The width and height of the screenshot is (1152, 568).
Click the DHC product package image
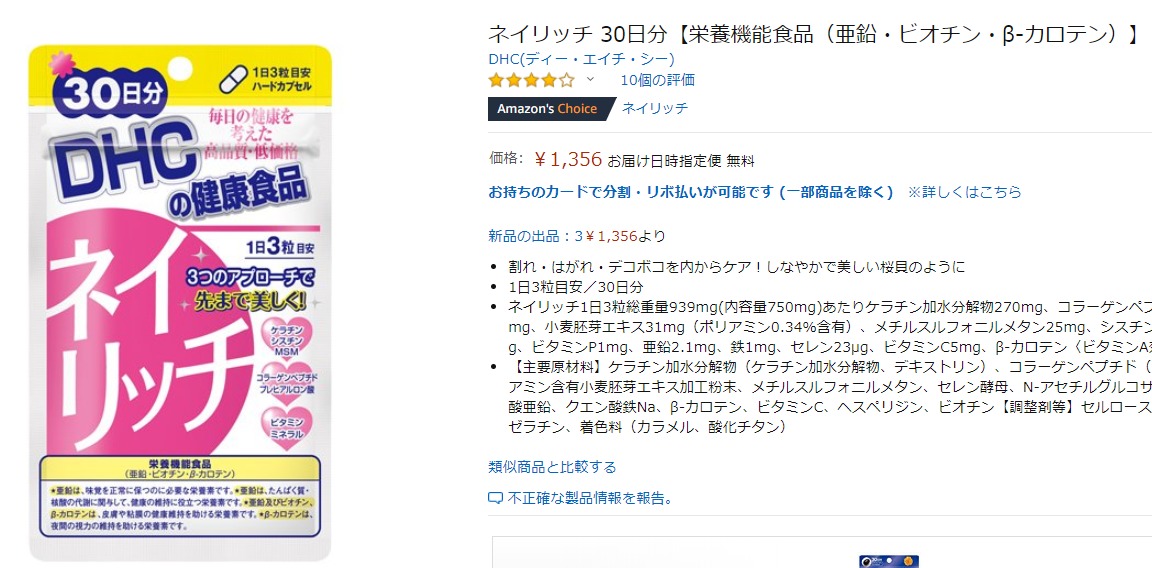pyautogui.click(x=180, y=302)
